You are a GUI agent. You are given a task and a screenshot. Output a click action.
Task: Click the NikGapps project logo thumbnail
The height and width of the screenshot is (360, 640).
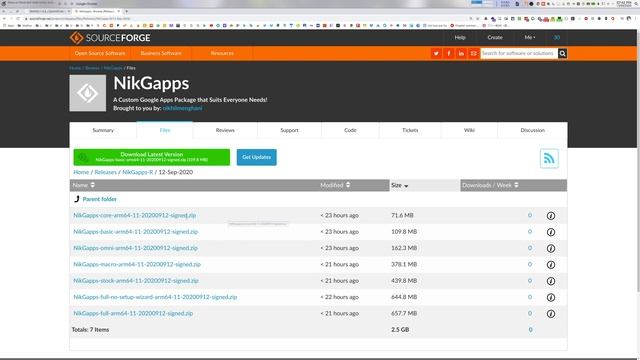click(x=88, y=93)
